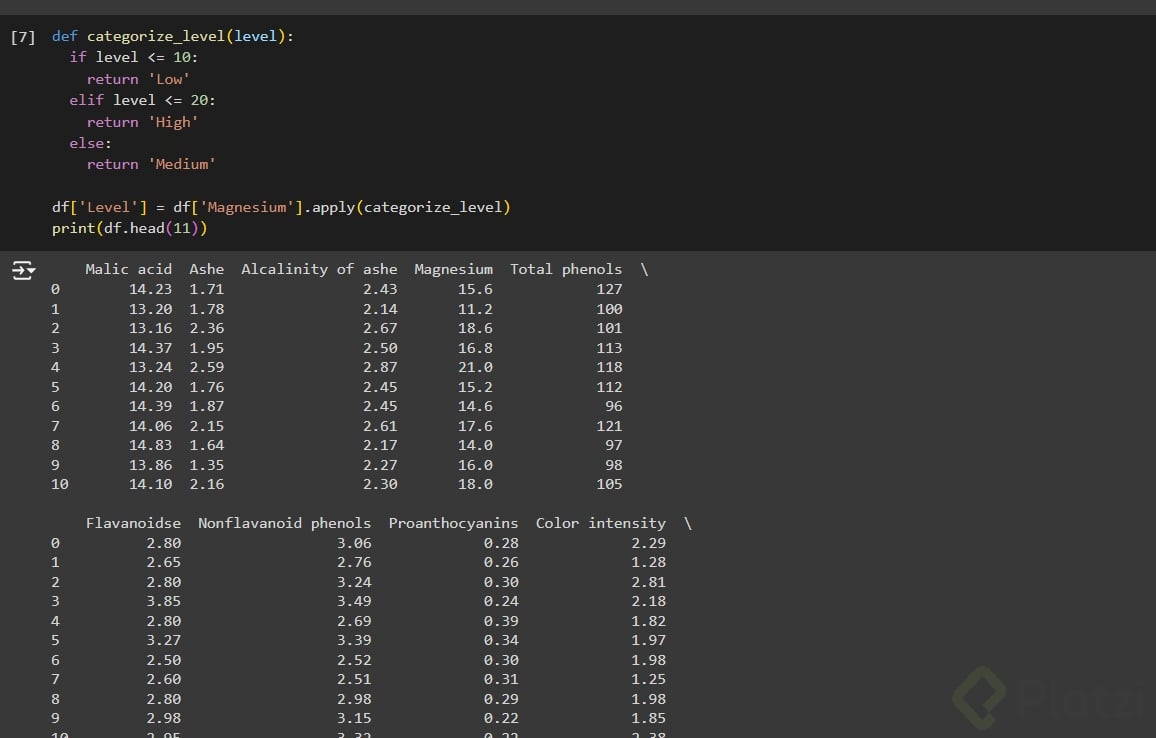
Task: Click Ashe value 1.71
Action: pos(206,289)
